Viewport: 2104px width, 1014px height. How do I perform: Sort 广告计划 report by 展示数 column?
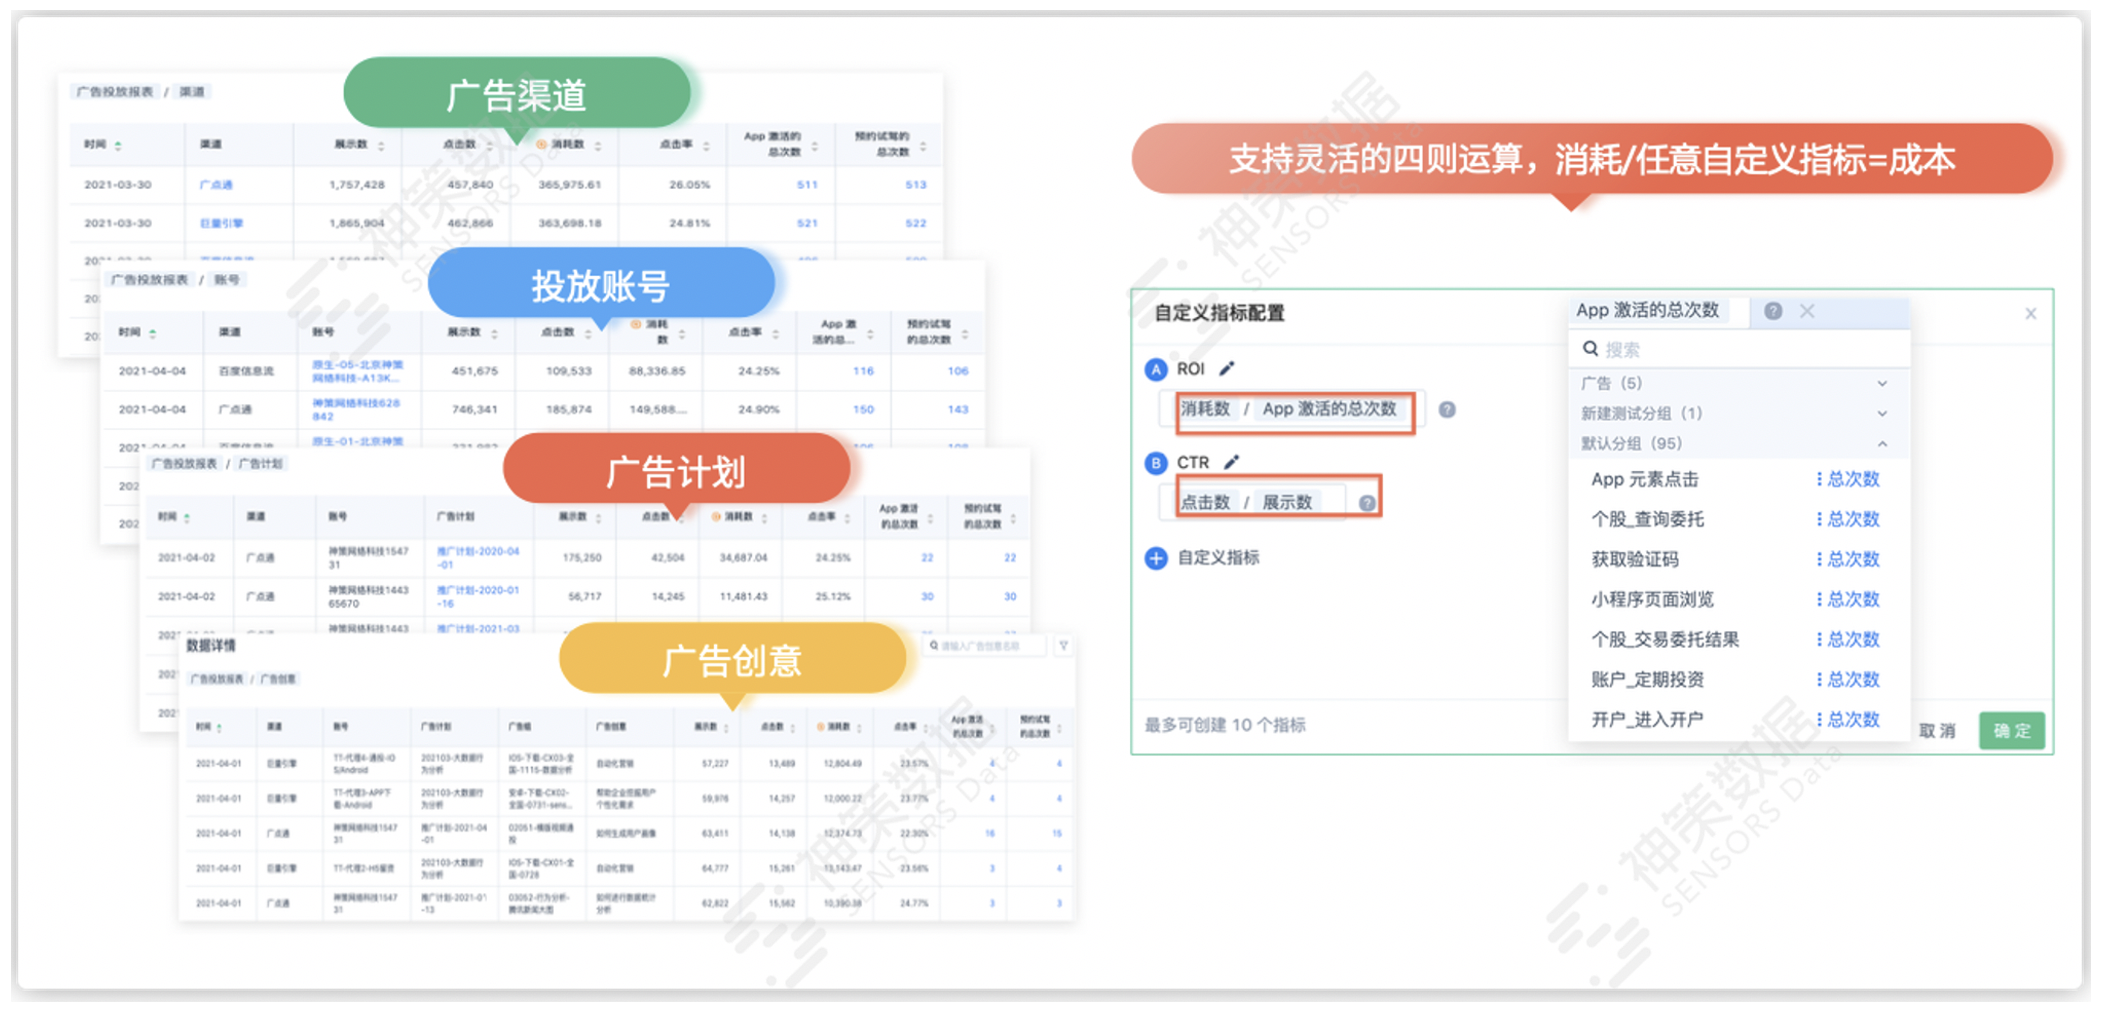point(598,518)
